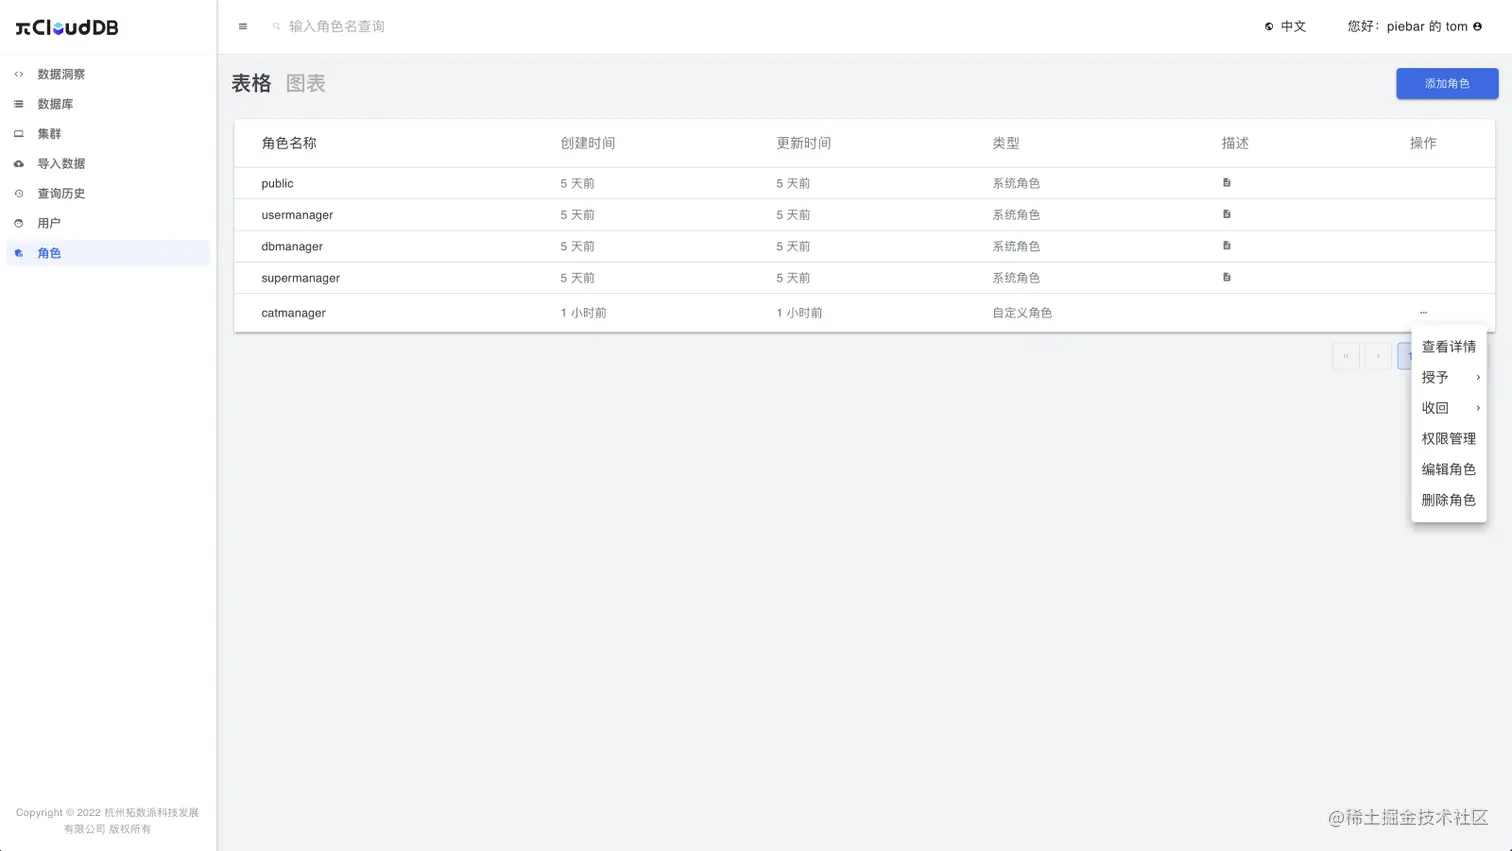Screen dimensions: 1512x851
Task: Expand 收回 submenu
Action: [1448, 408]
